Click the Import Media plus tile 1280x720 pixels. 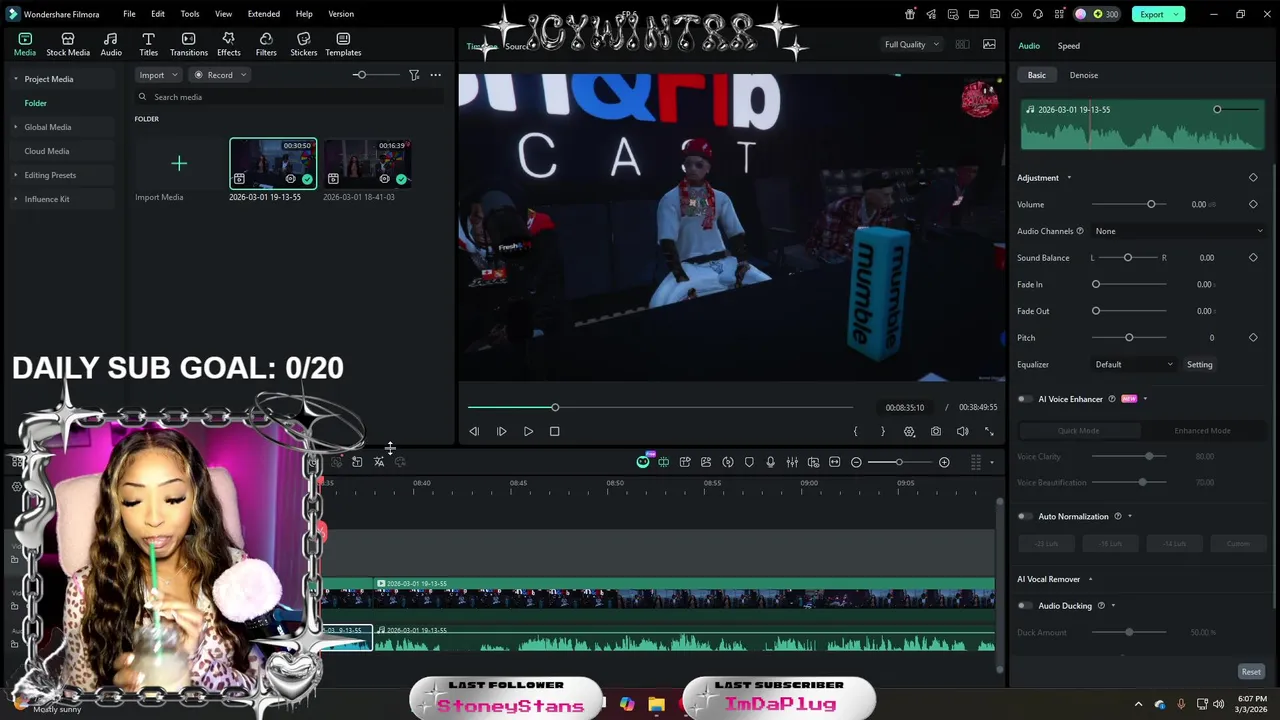click(179, 163)
